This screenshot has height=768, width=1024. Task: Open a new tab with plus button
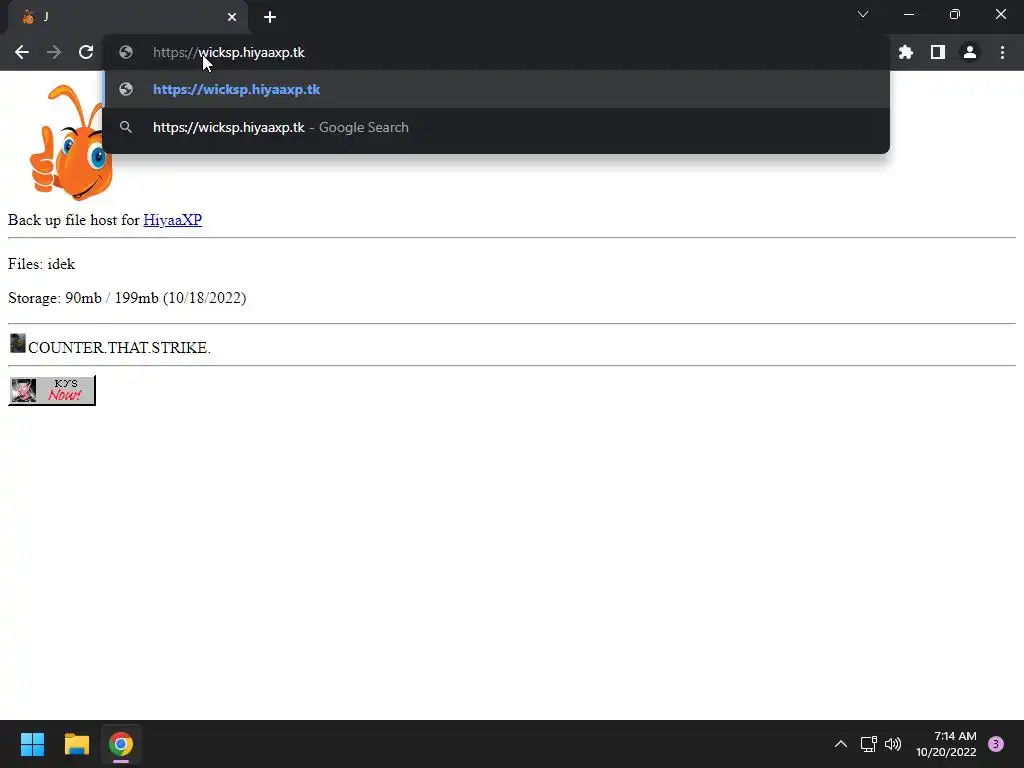tap(270, 17)
